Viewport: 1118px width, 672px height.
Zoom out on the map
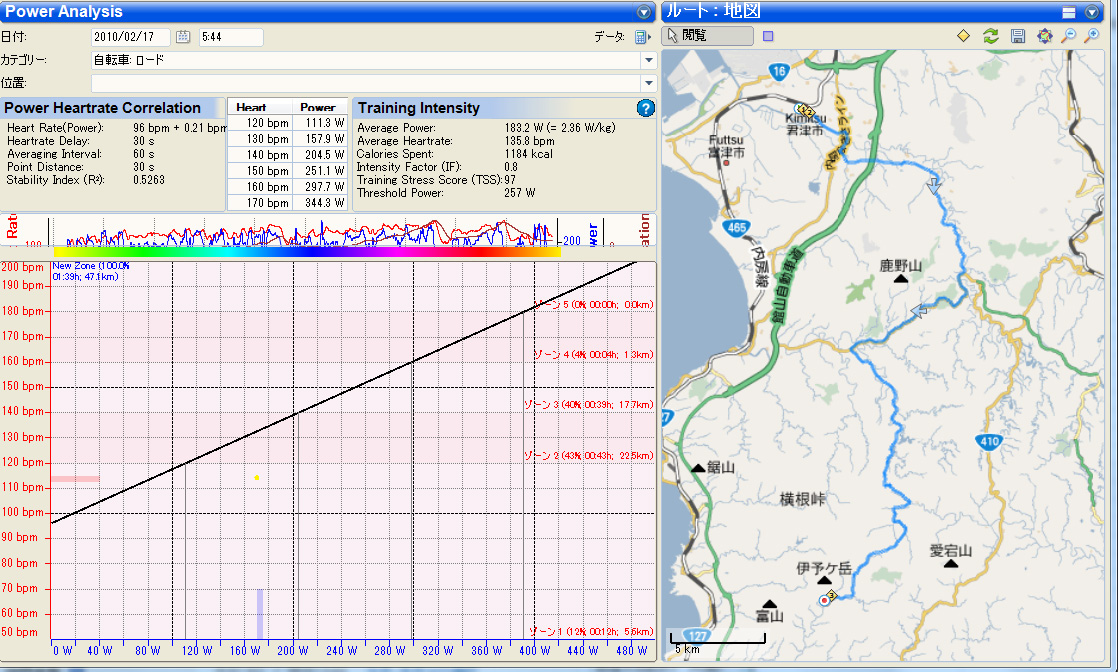click(x=1068, y=36)
